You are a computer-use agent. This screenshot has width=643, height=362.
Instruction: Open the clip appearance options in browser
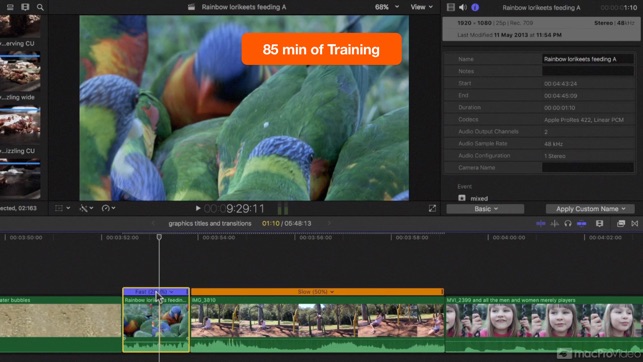10,7
